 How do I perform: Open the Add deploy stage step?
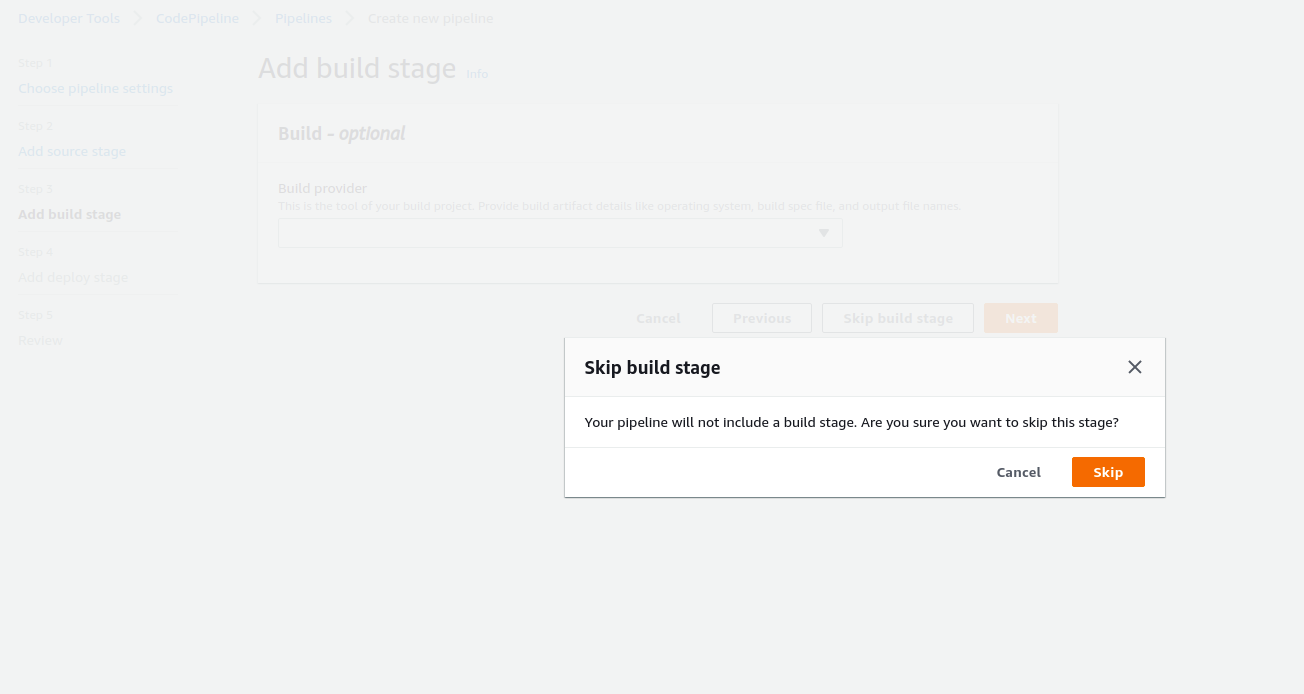click(x=73, y=277)
